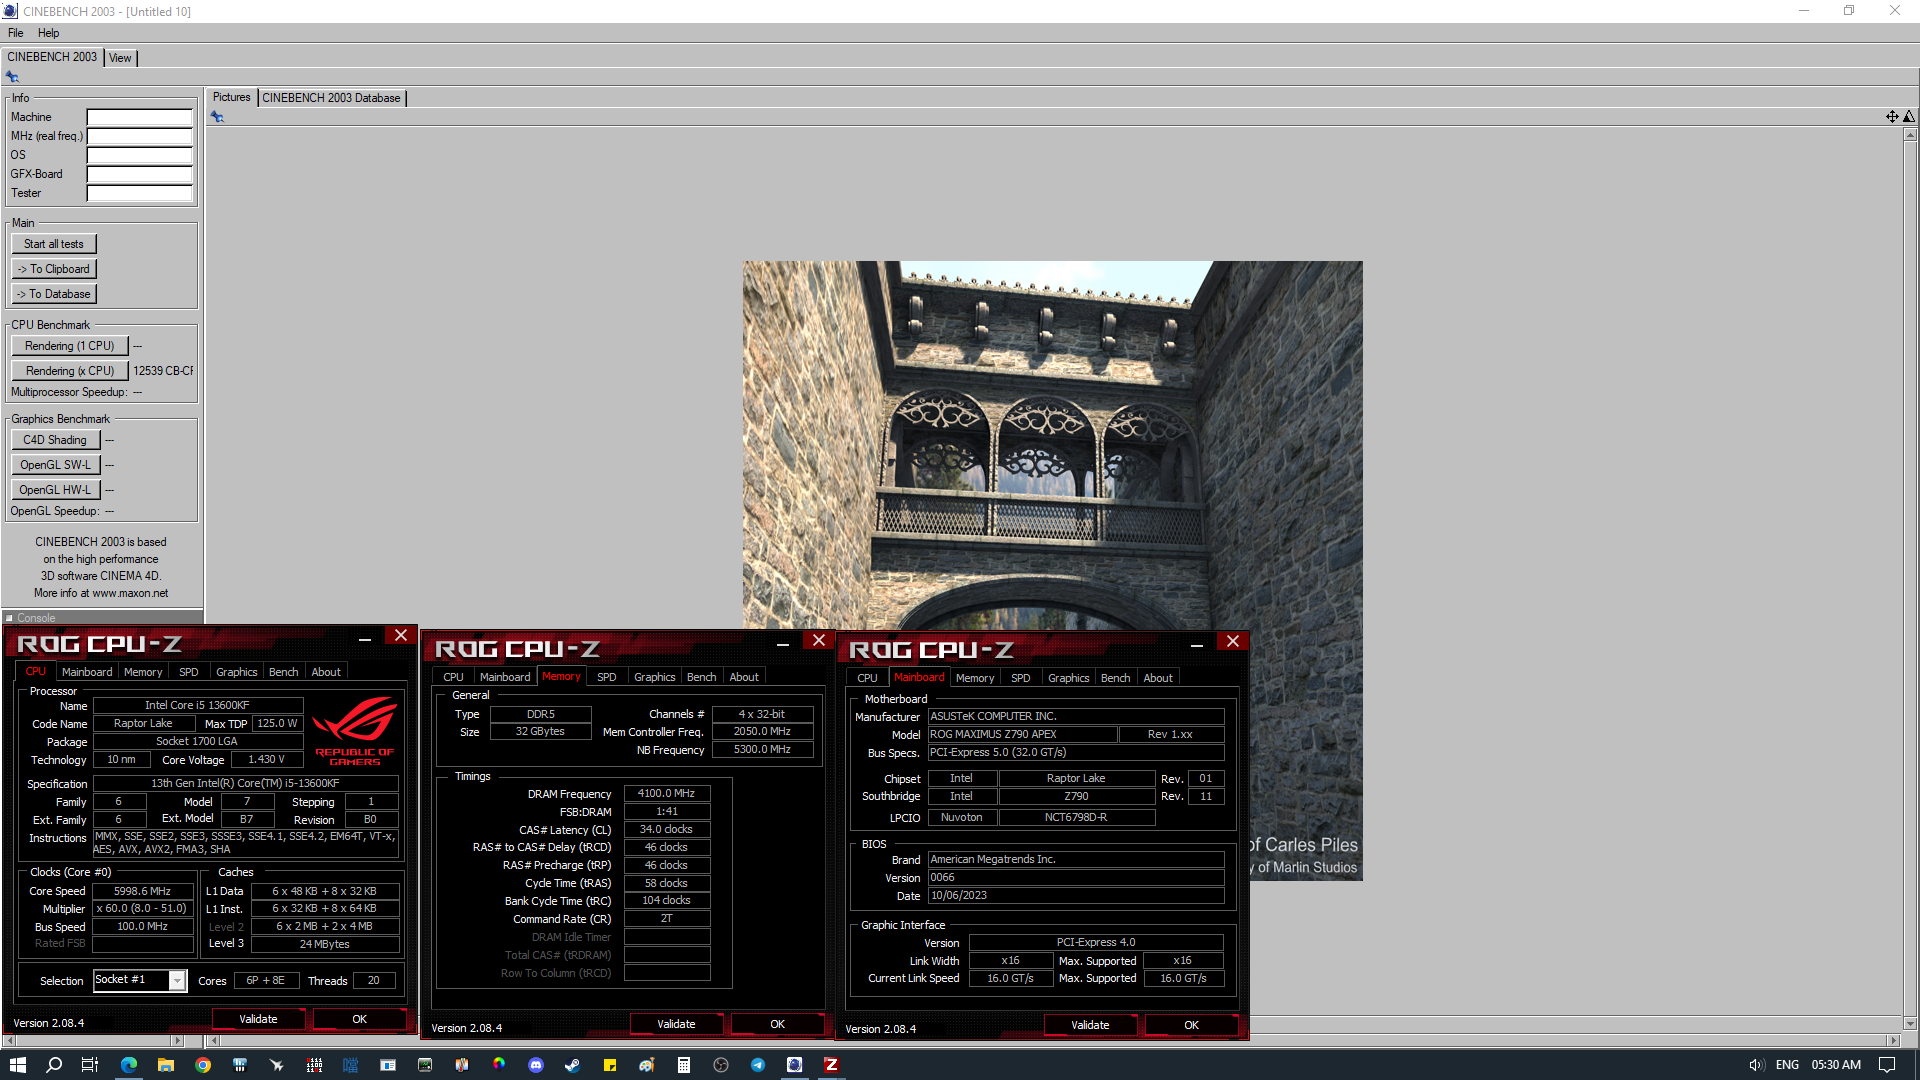Viewport: 1920px width, 1080px height.
Task: Click Validate in CPU-Z Mainboard window
Action: (x=1090, y=1025)
